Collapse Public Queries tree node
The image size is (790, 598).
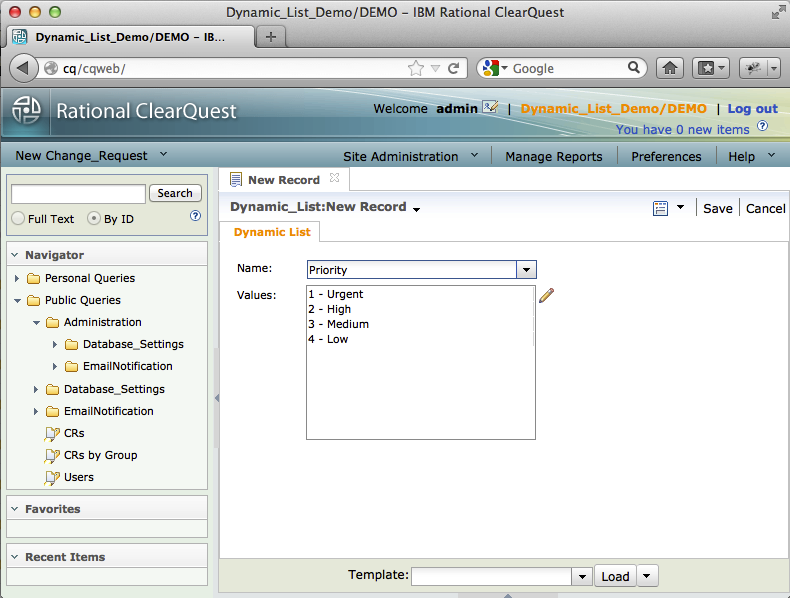point(17,300)
